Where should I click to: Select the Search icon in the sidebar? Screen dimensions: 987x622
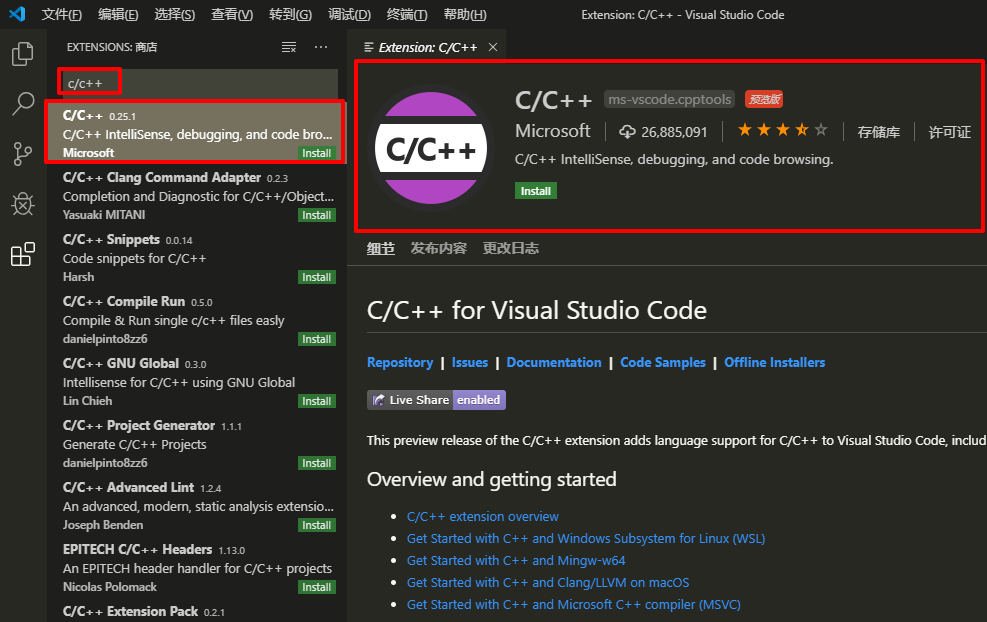(x=22, y=103)
